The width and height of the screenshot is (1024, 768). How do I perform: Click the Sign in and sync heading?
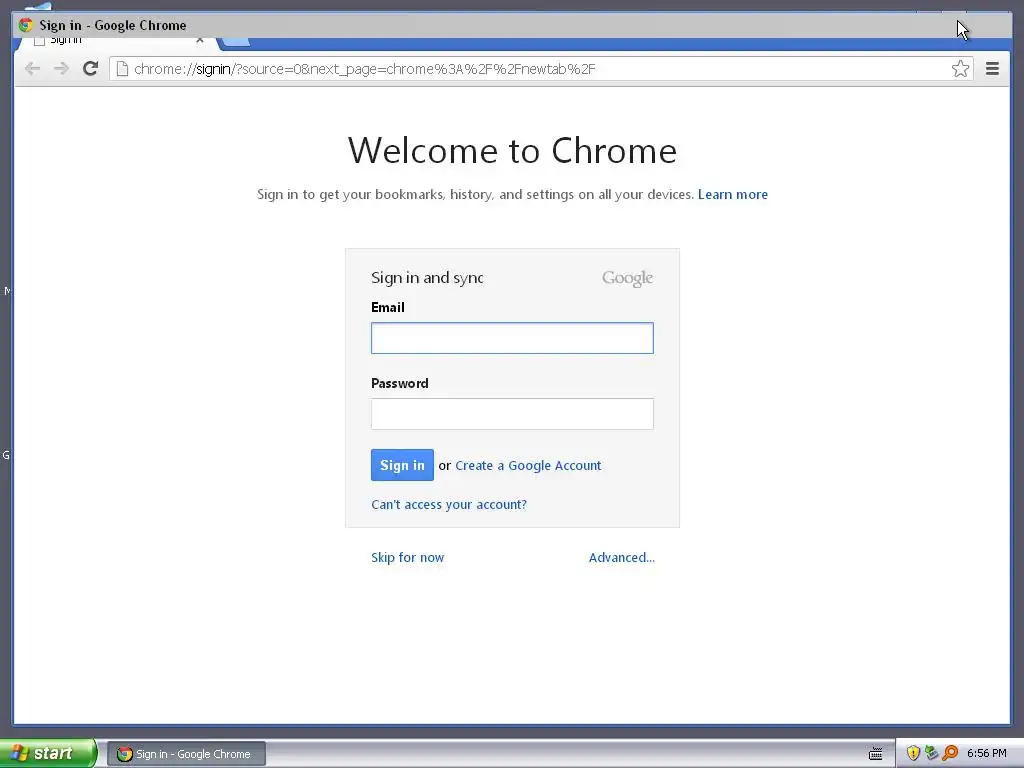pos(427,278)
